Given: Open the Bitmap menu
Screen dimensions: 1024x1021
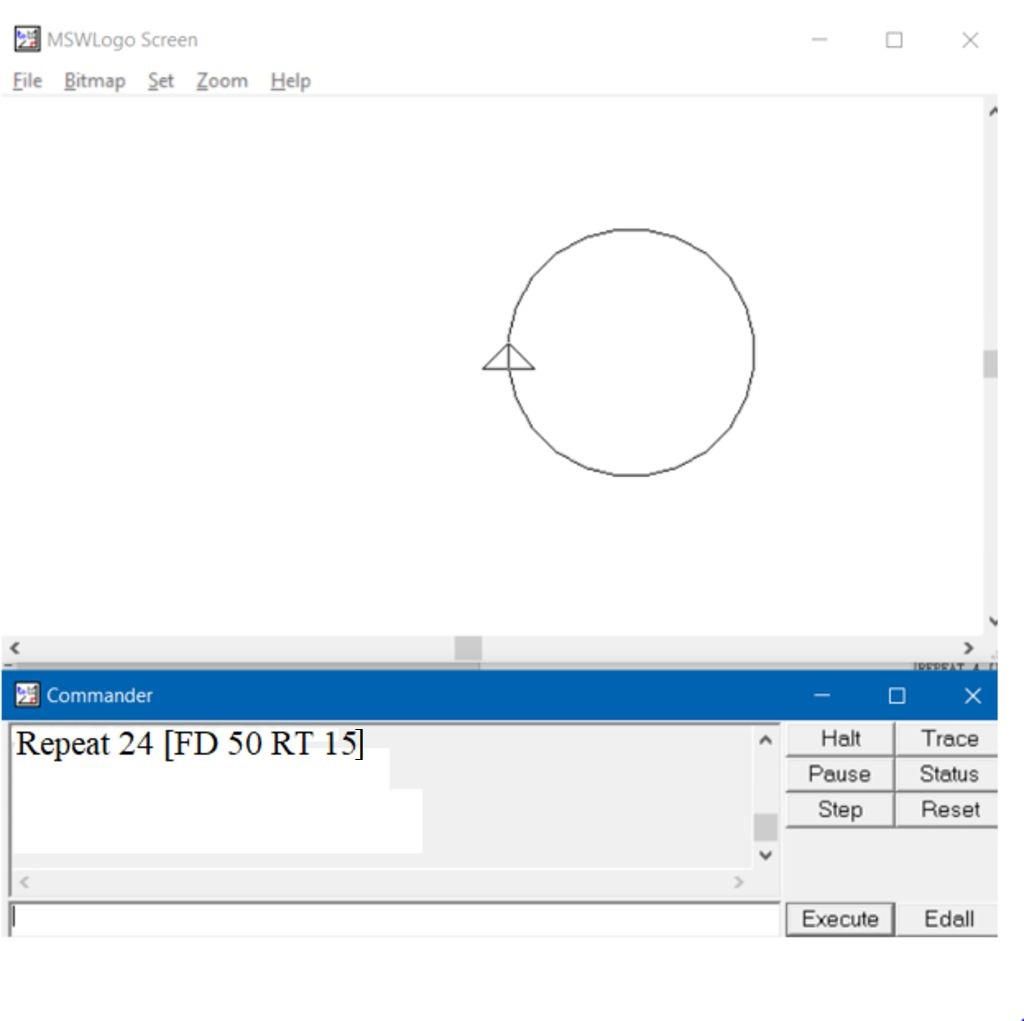Looking at the screenshot, I should click(x=95, y=81).
